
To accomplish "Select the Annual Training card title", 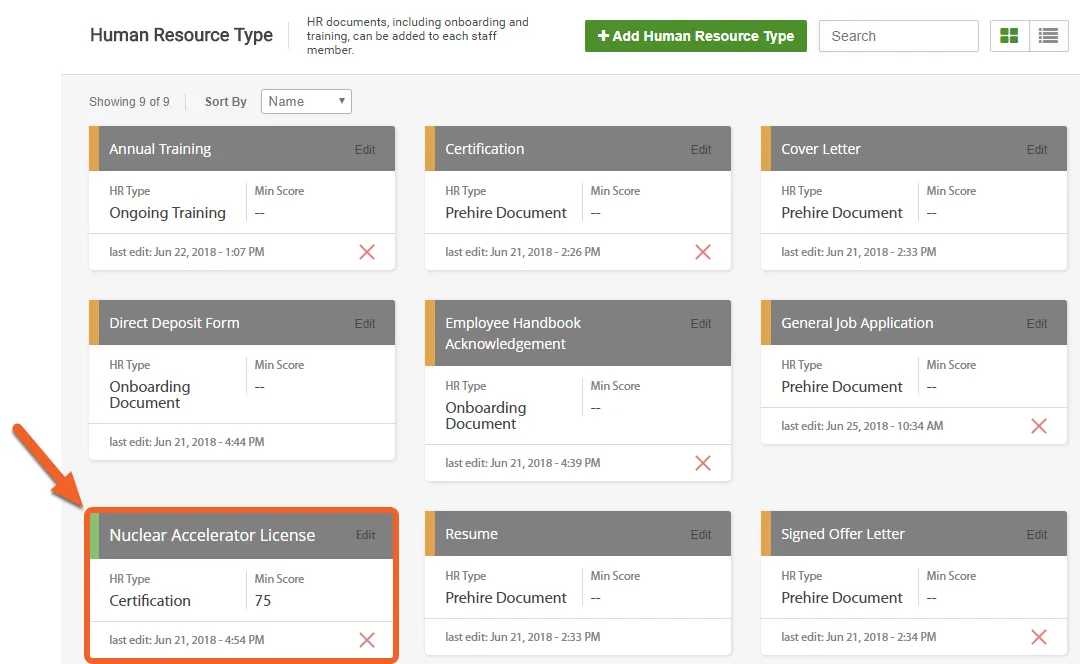I will coord(160,149).
